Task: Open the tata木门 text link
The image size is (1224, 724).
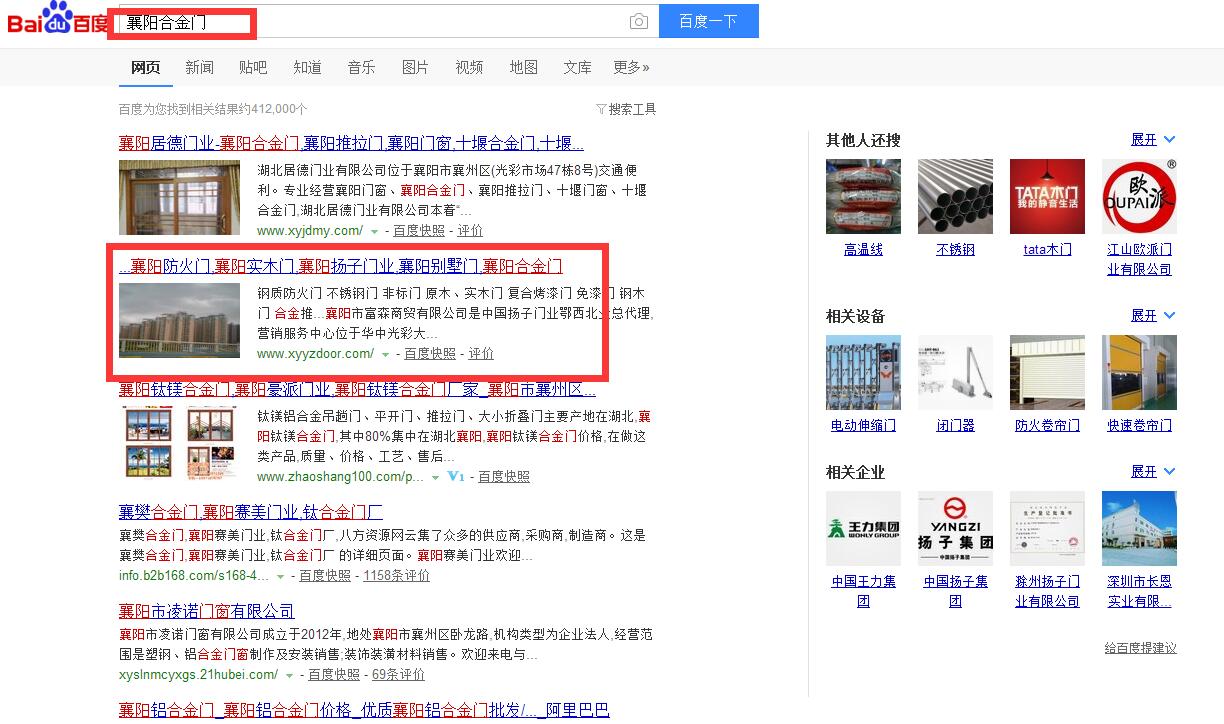Action: 1047,250
